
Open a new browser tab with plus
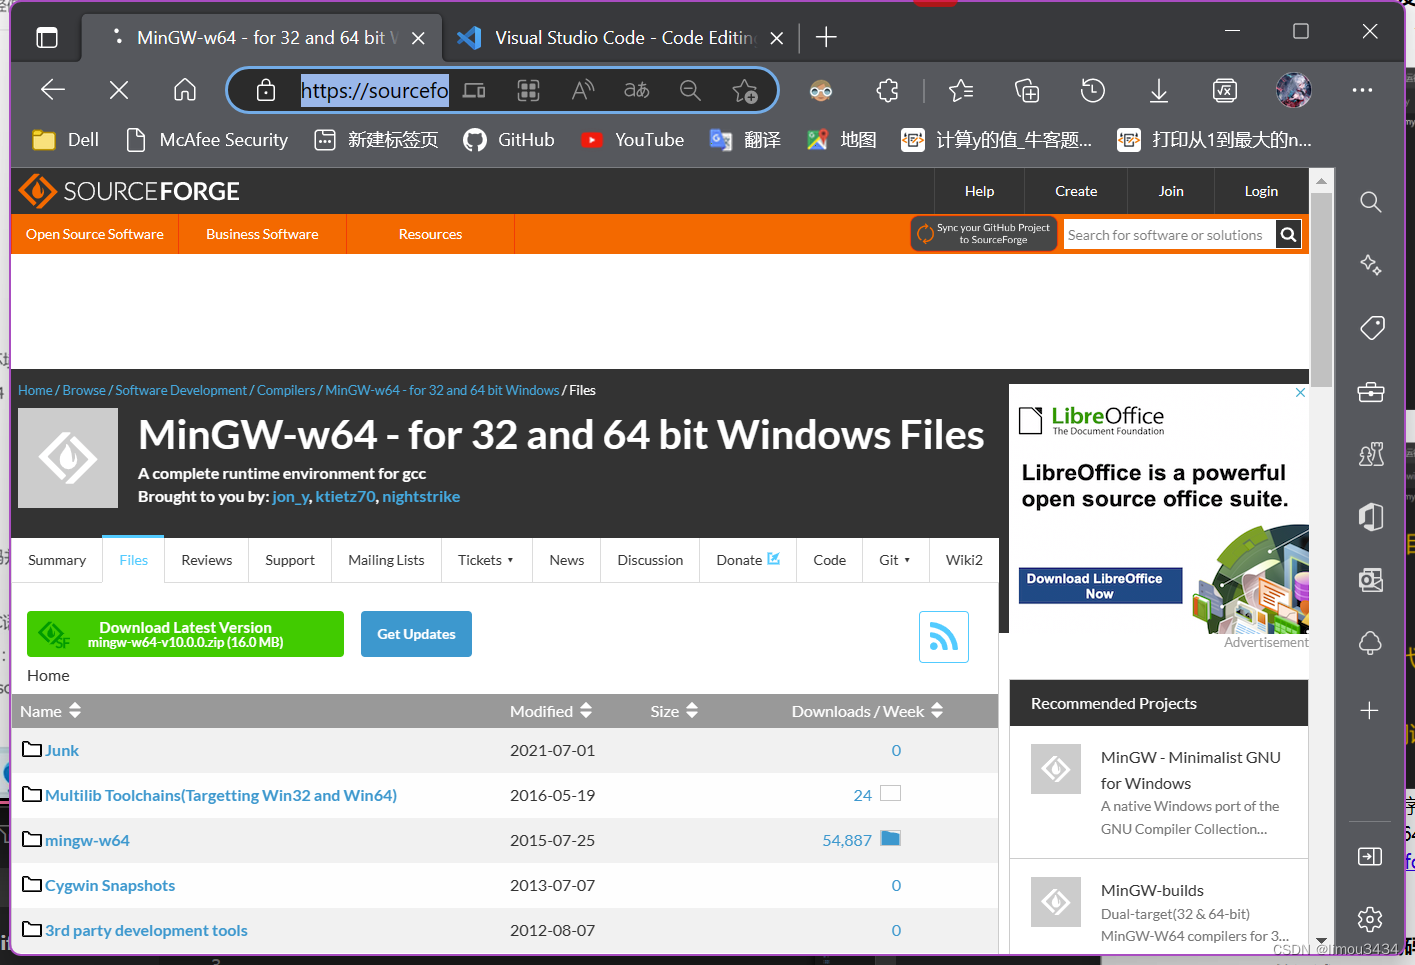pyautogui.click(x=826, y=38)
